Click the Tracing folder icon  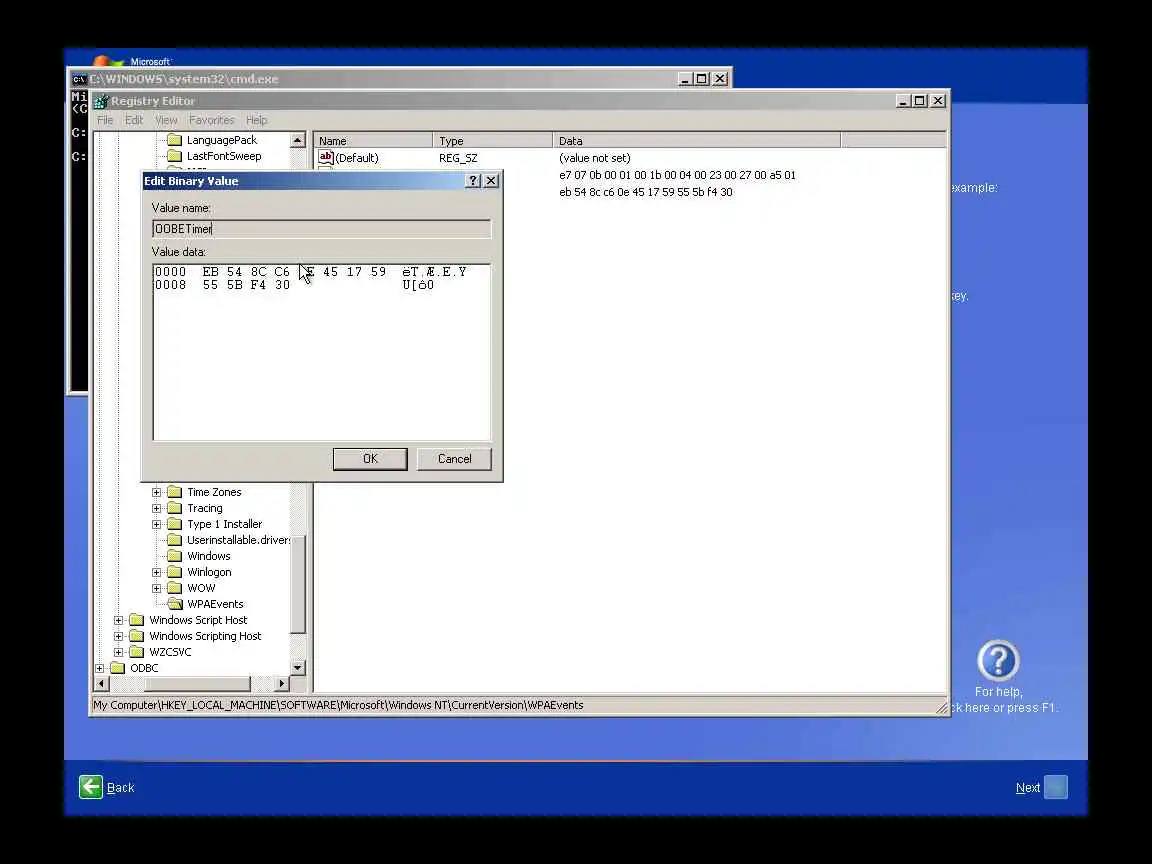pos(174,508)
